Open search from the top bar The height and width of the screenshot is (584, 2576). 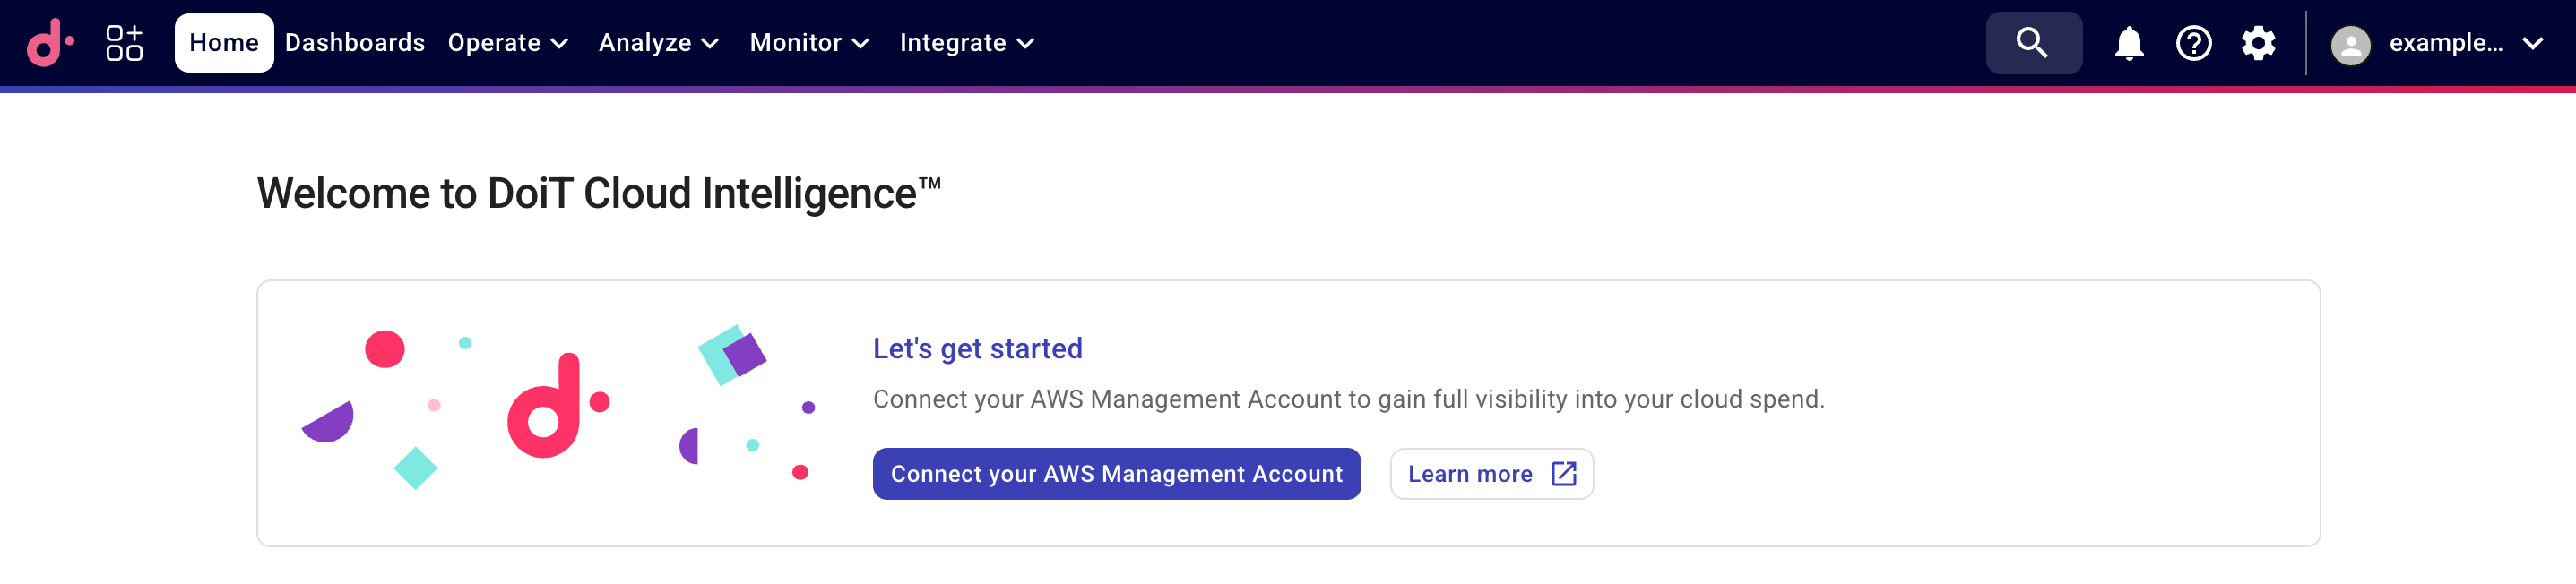(x=2033, y=43)
